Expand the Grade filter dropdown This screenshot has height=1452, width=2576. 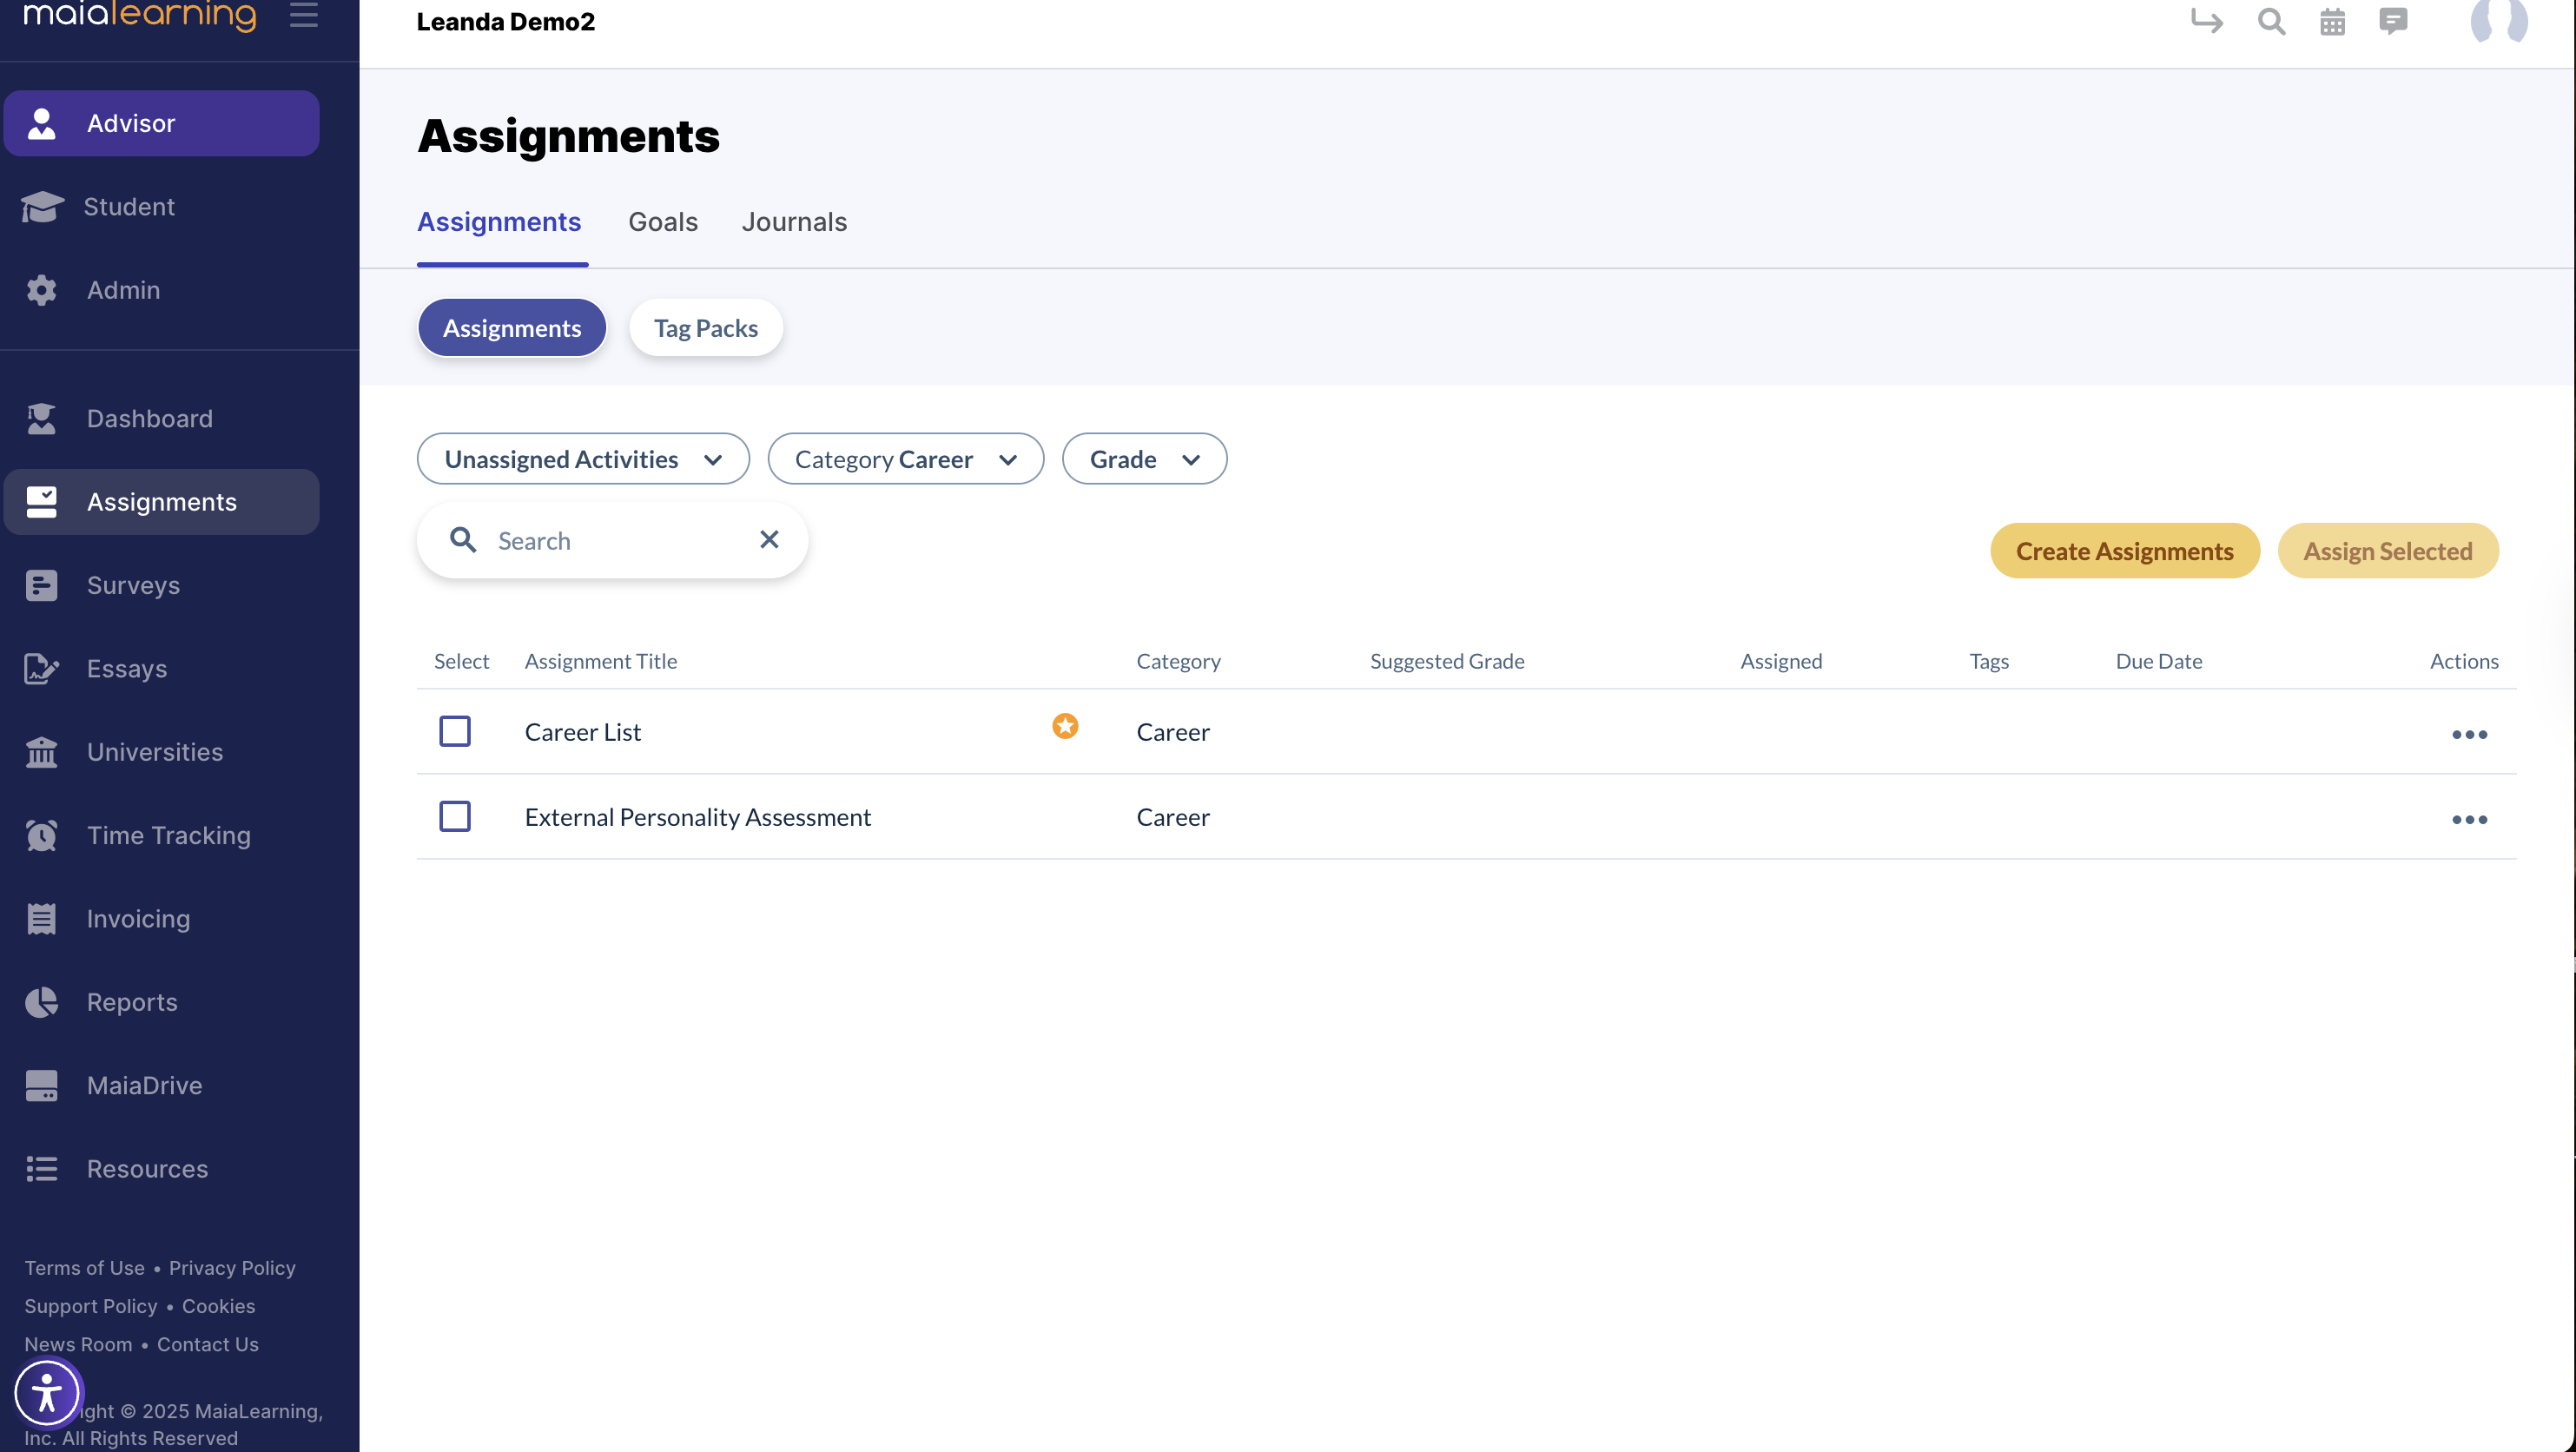pyautogui.click(x=1144, y=459)
